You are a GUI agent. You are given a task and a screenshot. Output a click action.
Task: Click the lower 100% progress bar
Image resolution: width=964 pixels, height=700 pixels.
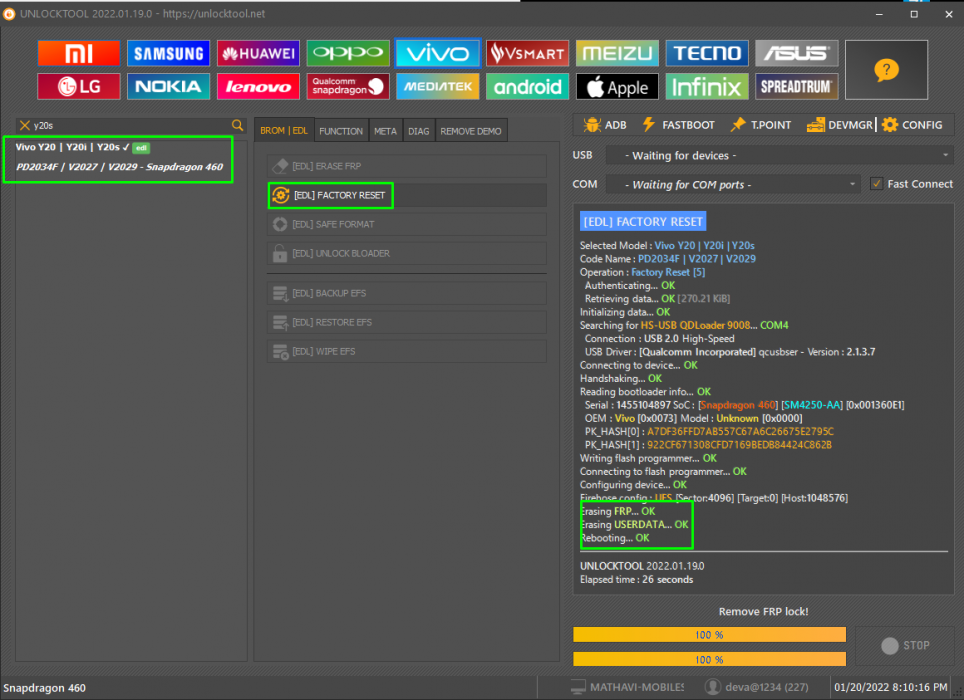coord(709,659)
